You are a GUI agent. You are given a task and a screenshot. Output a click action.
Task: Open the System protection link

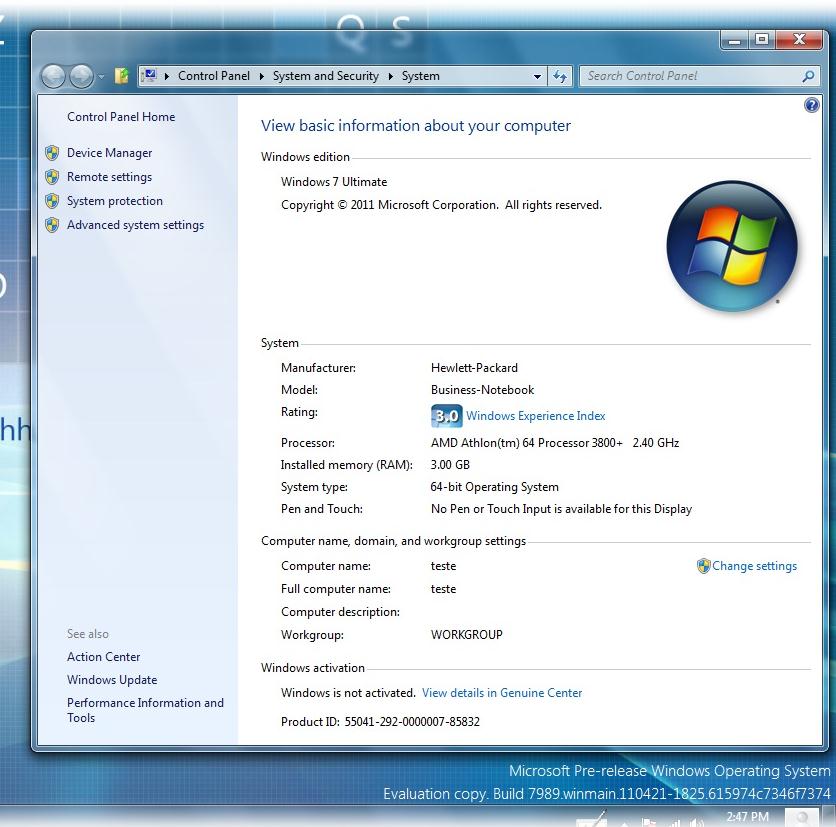click(x=115, y=201)
